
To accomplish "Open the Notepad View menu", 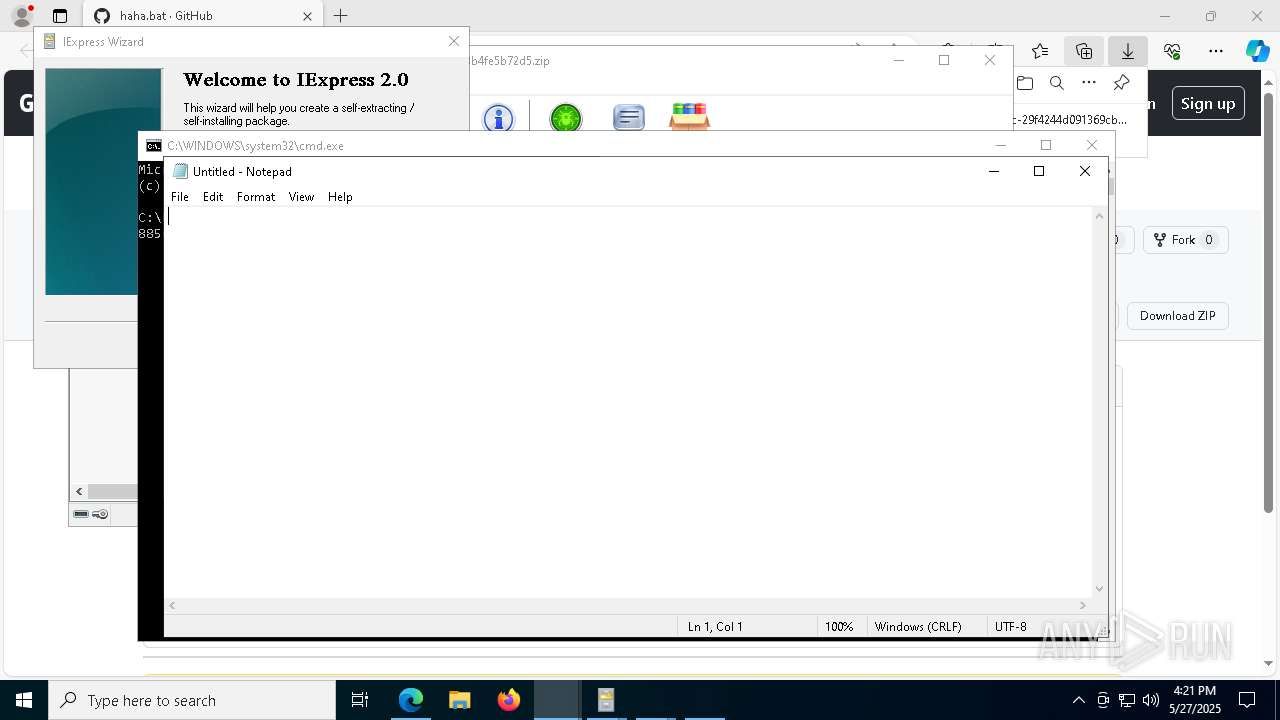I will pos(301,197).
